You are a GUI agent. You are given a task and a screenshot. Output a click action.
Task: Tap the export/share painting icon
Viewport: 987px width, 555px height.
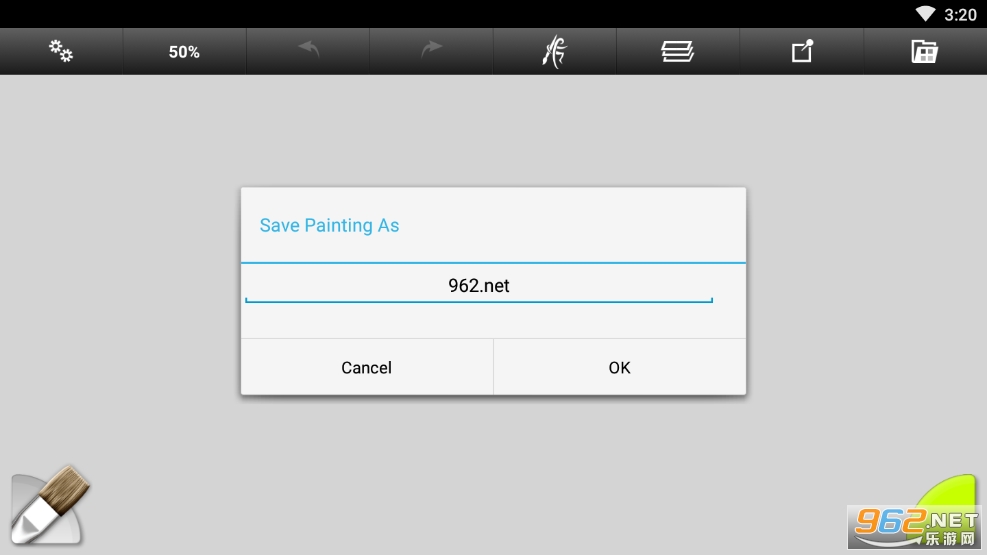(802, 52)
